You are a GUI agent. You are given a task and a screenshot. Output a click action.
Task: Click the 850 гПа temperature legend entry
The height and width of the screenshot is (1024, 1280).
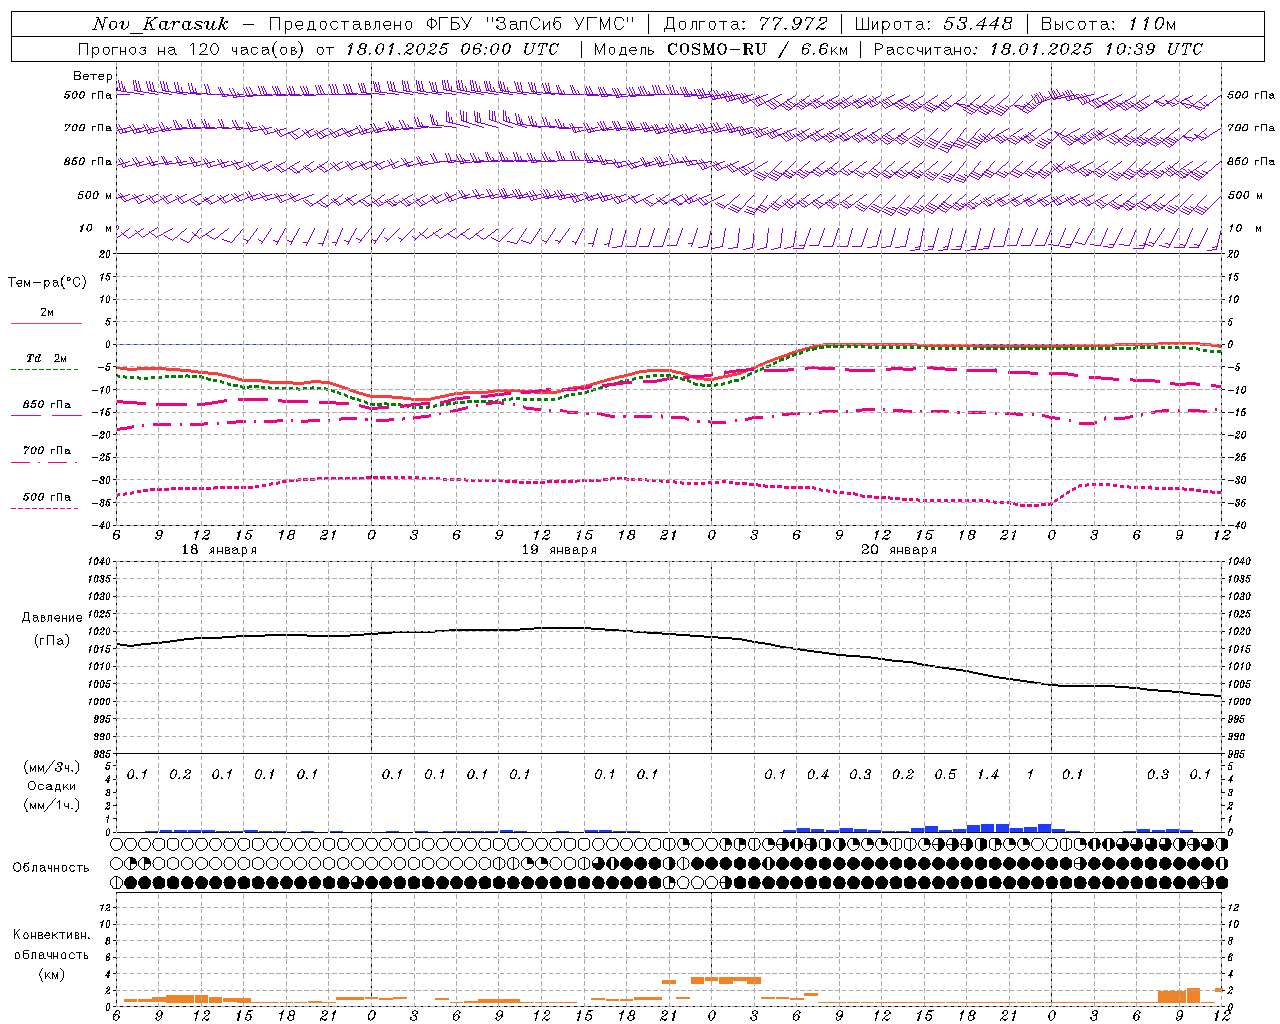[47, 405]
